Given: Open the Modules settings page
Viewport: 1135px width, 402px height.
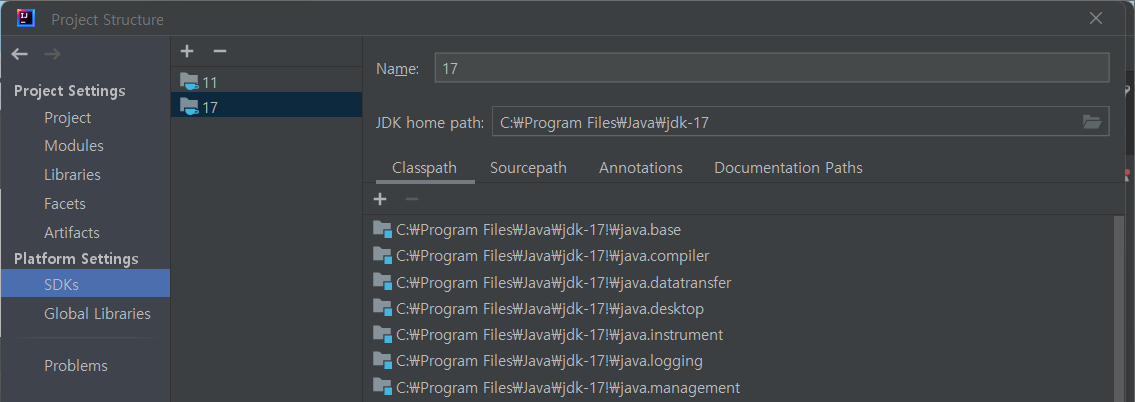Looking at the screenshot, I should coord(74,146).
